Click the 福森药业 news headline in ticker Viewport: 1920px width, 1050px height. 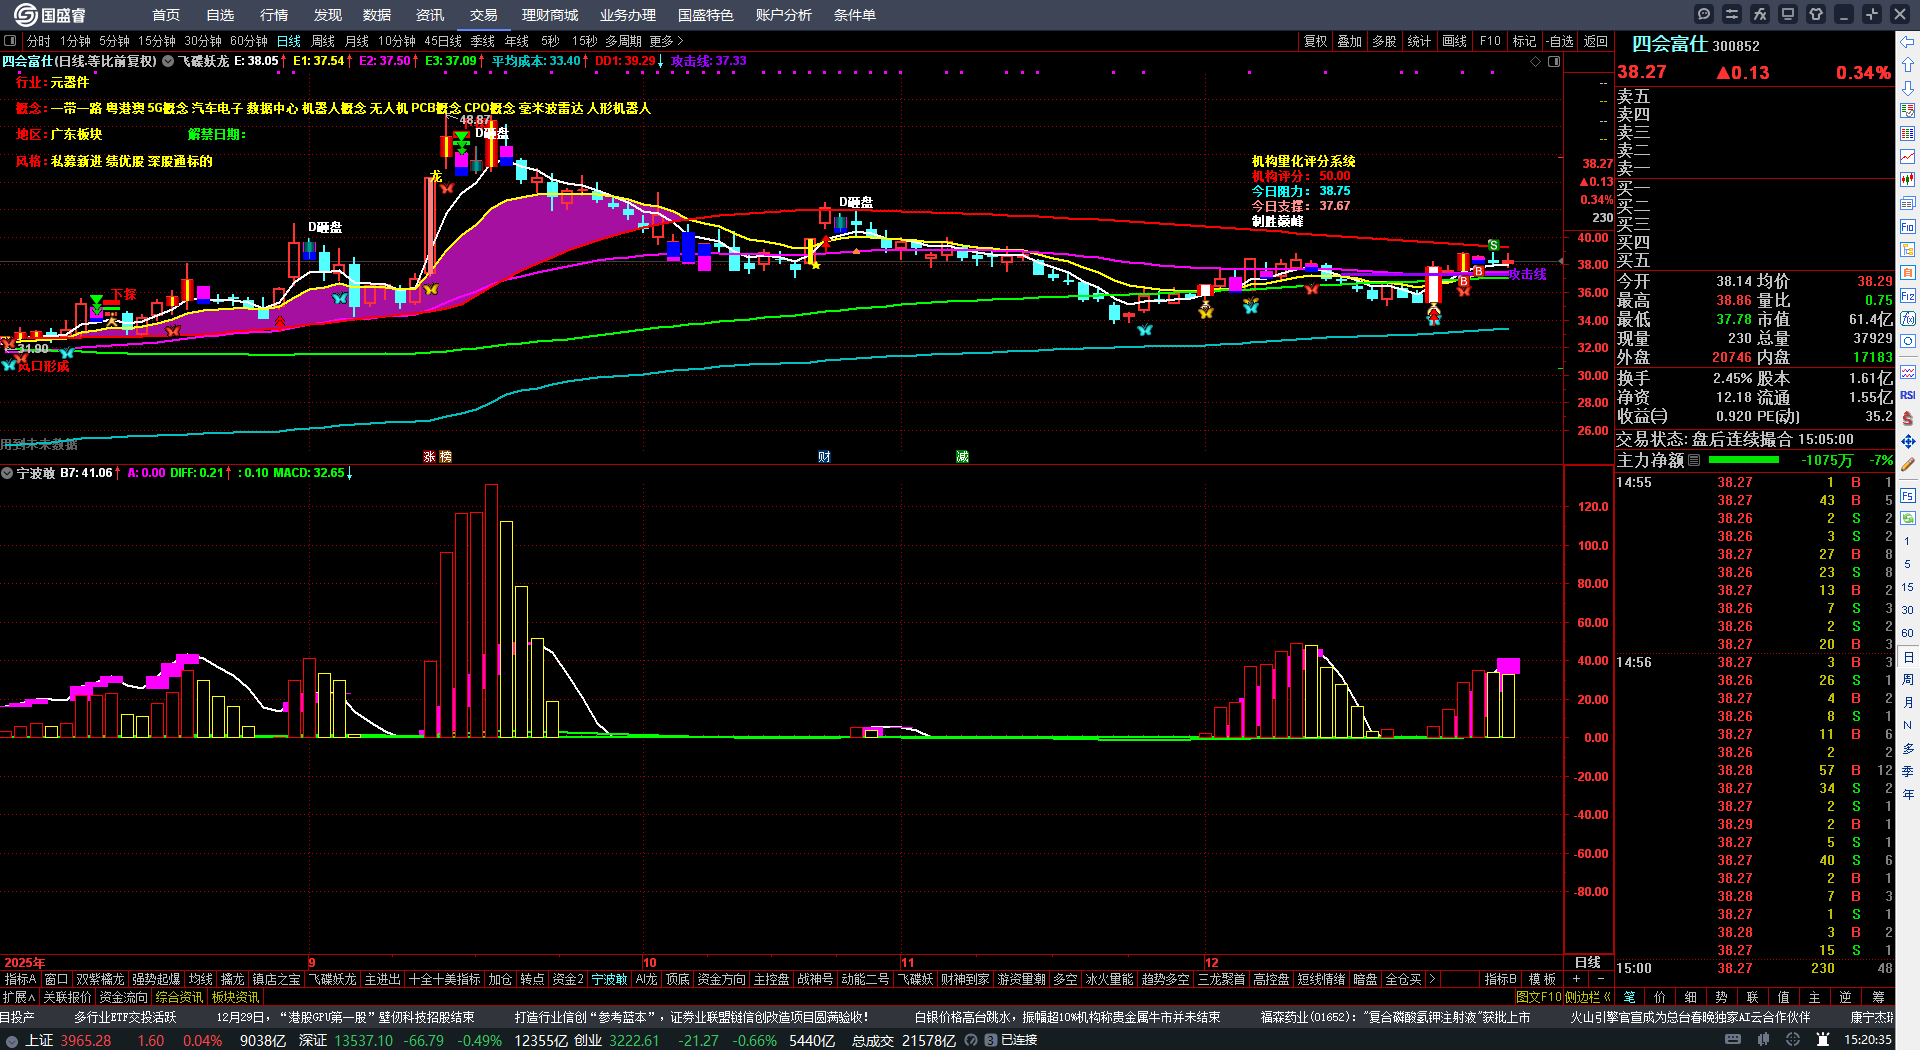point(1395,1017)
